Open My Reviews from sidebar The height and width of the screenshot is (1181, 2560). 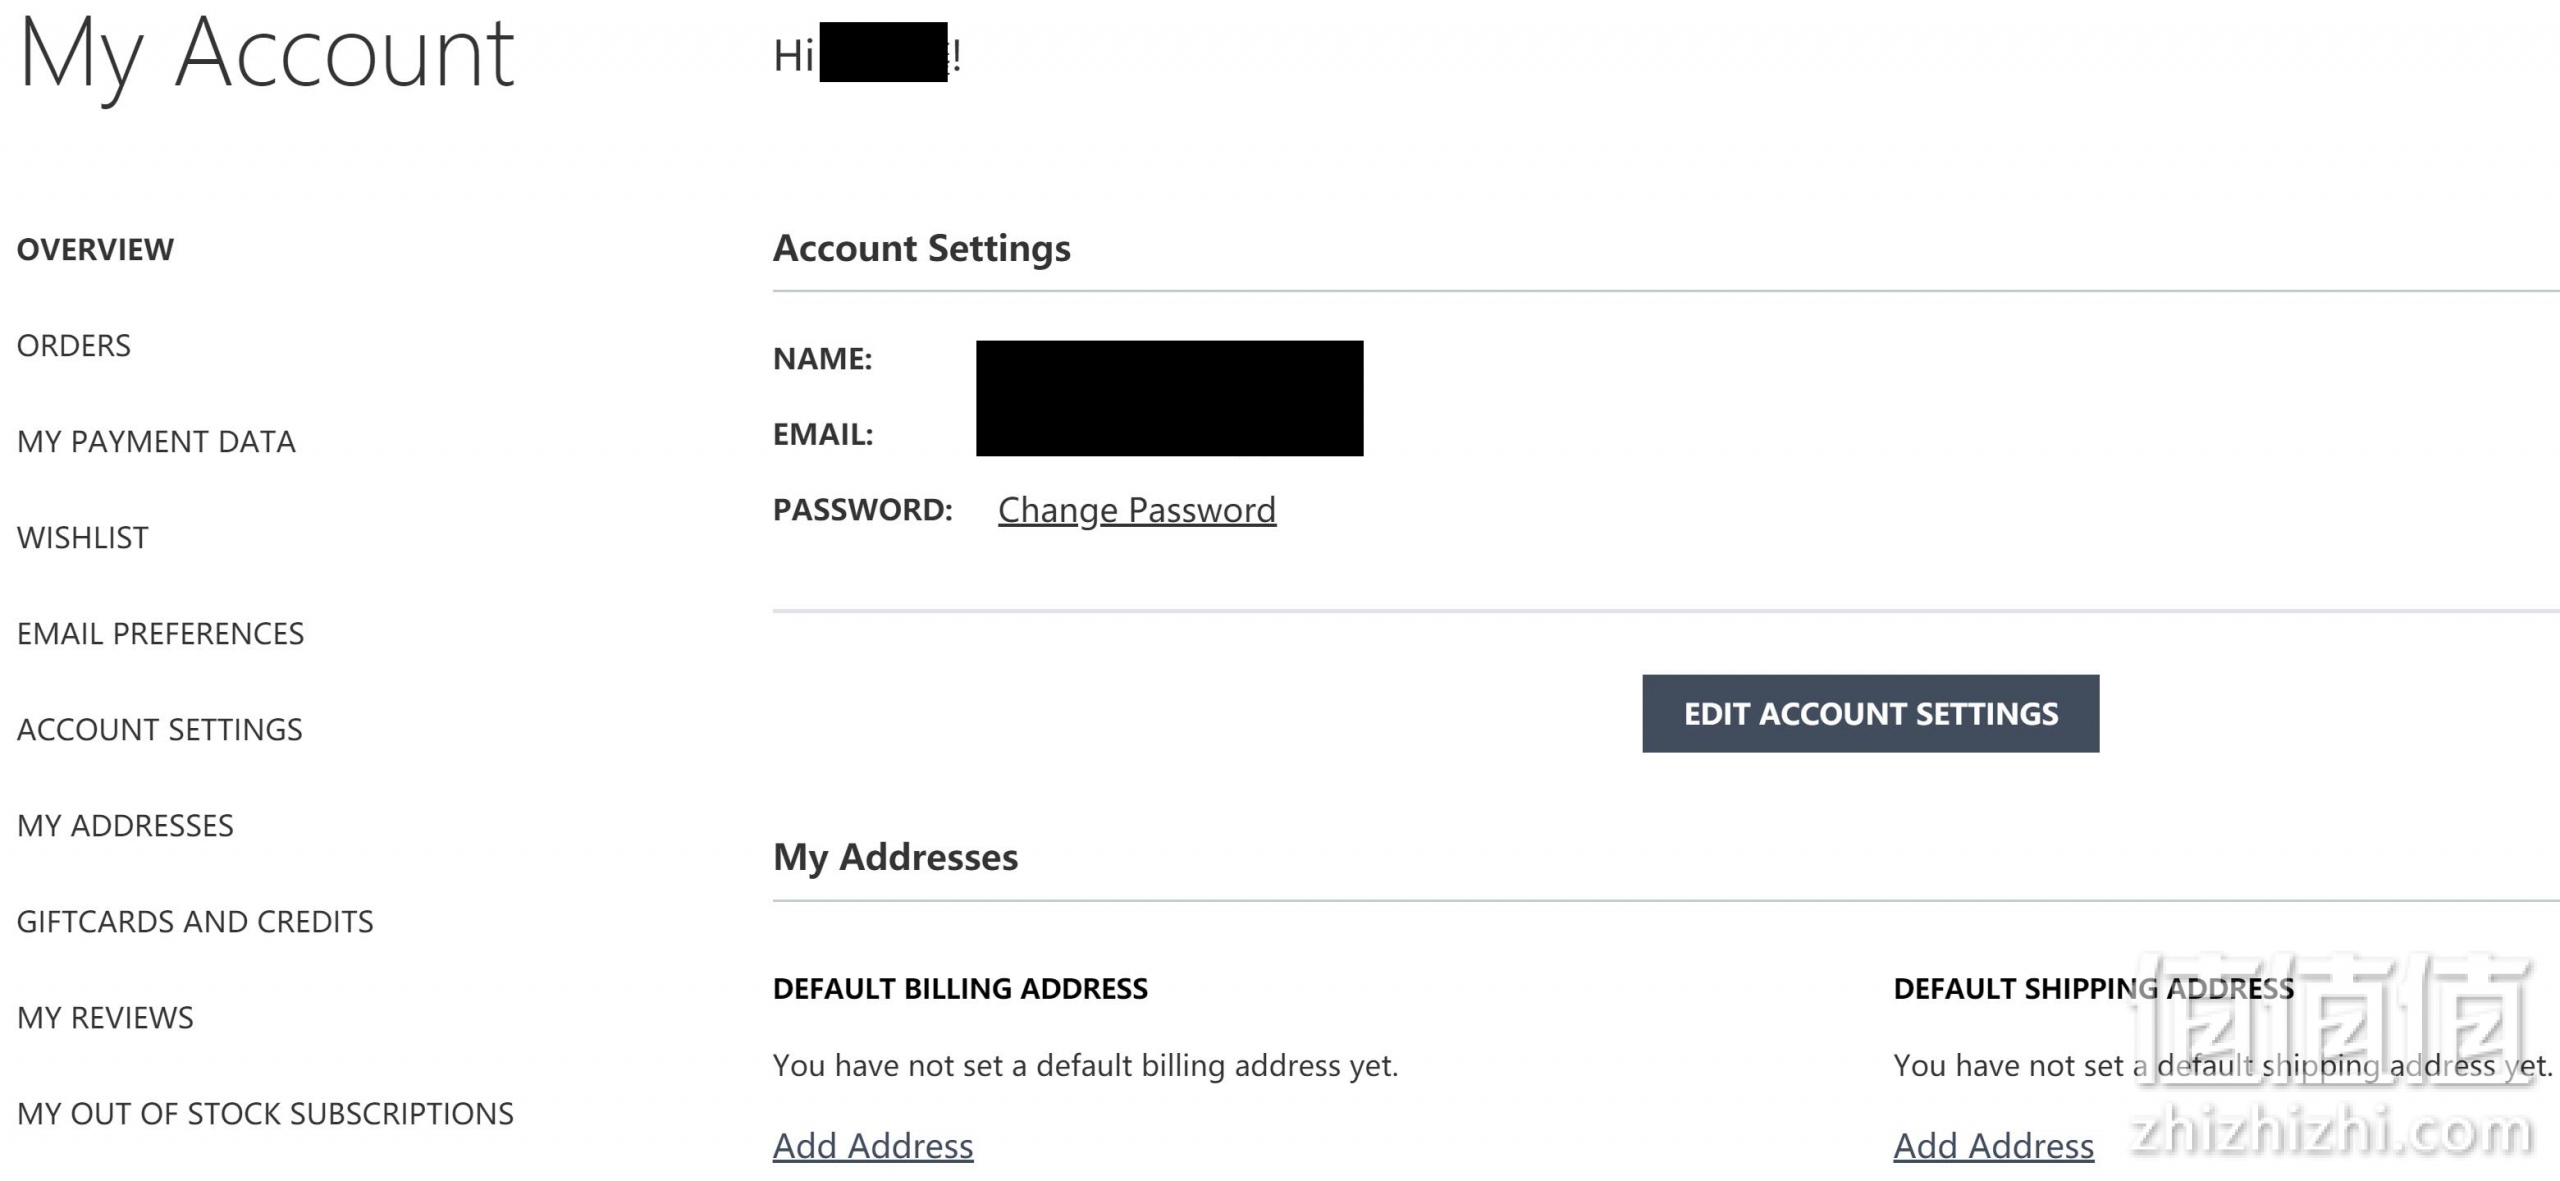105,1017
